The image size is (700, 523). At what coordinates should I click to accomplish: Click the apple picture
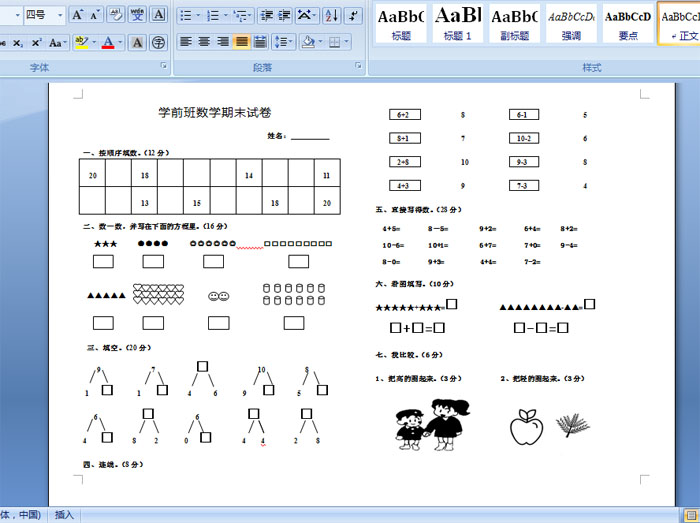(x=526, y=427)
